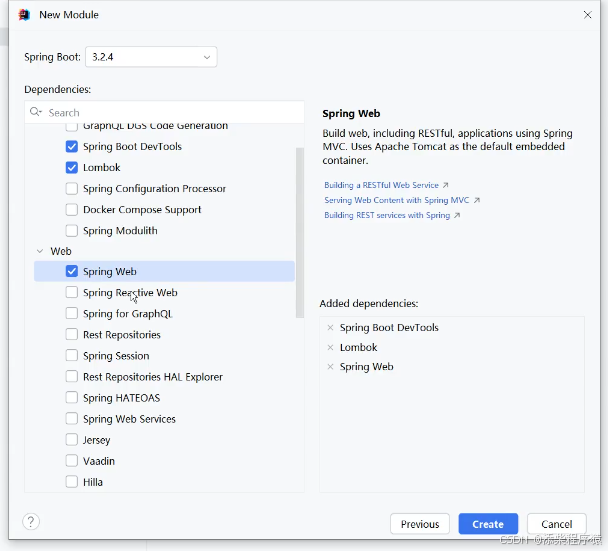Enable the Spring Session checkbox
The image size is (608, 551).
[72, 356]
